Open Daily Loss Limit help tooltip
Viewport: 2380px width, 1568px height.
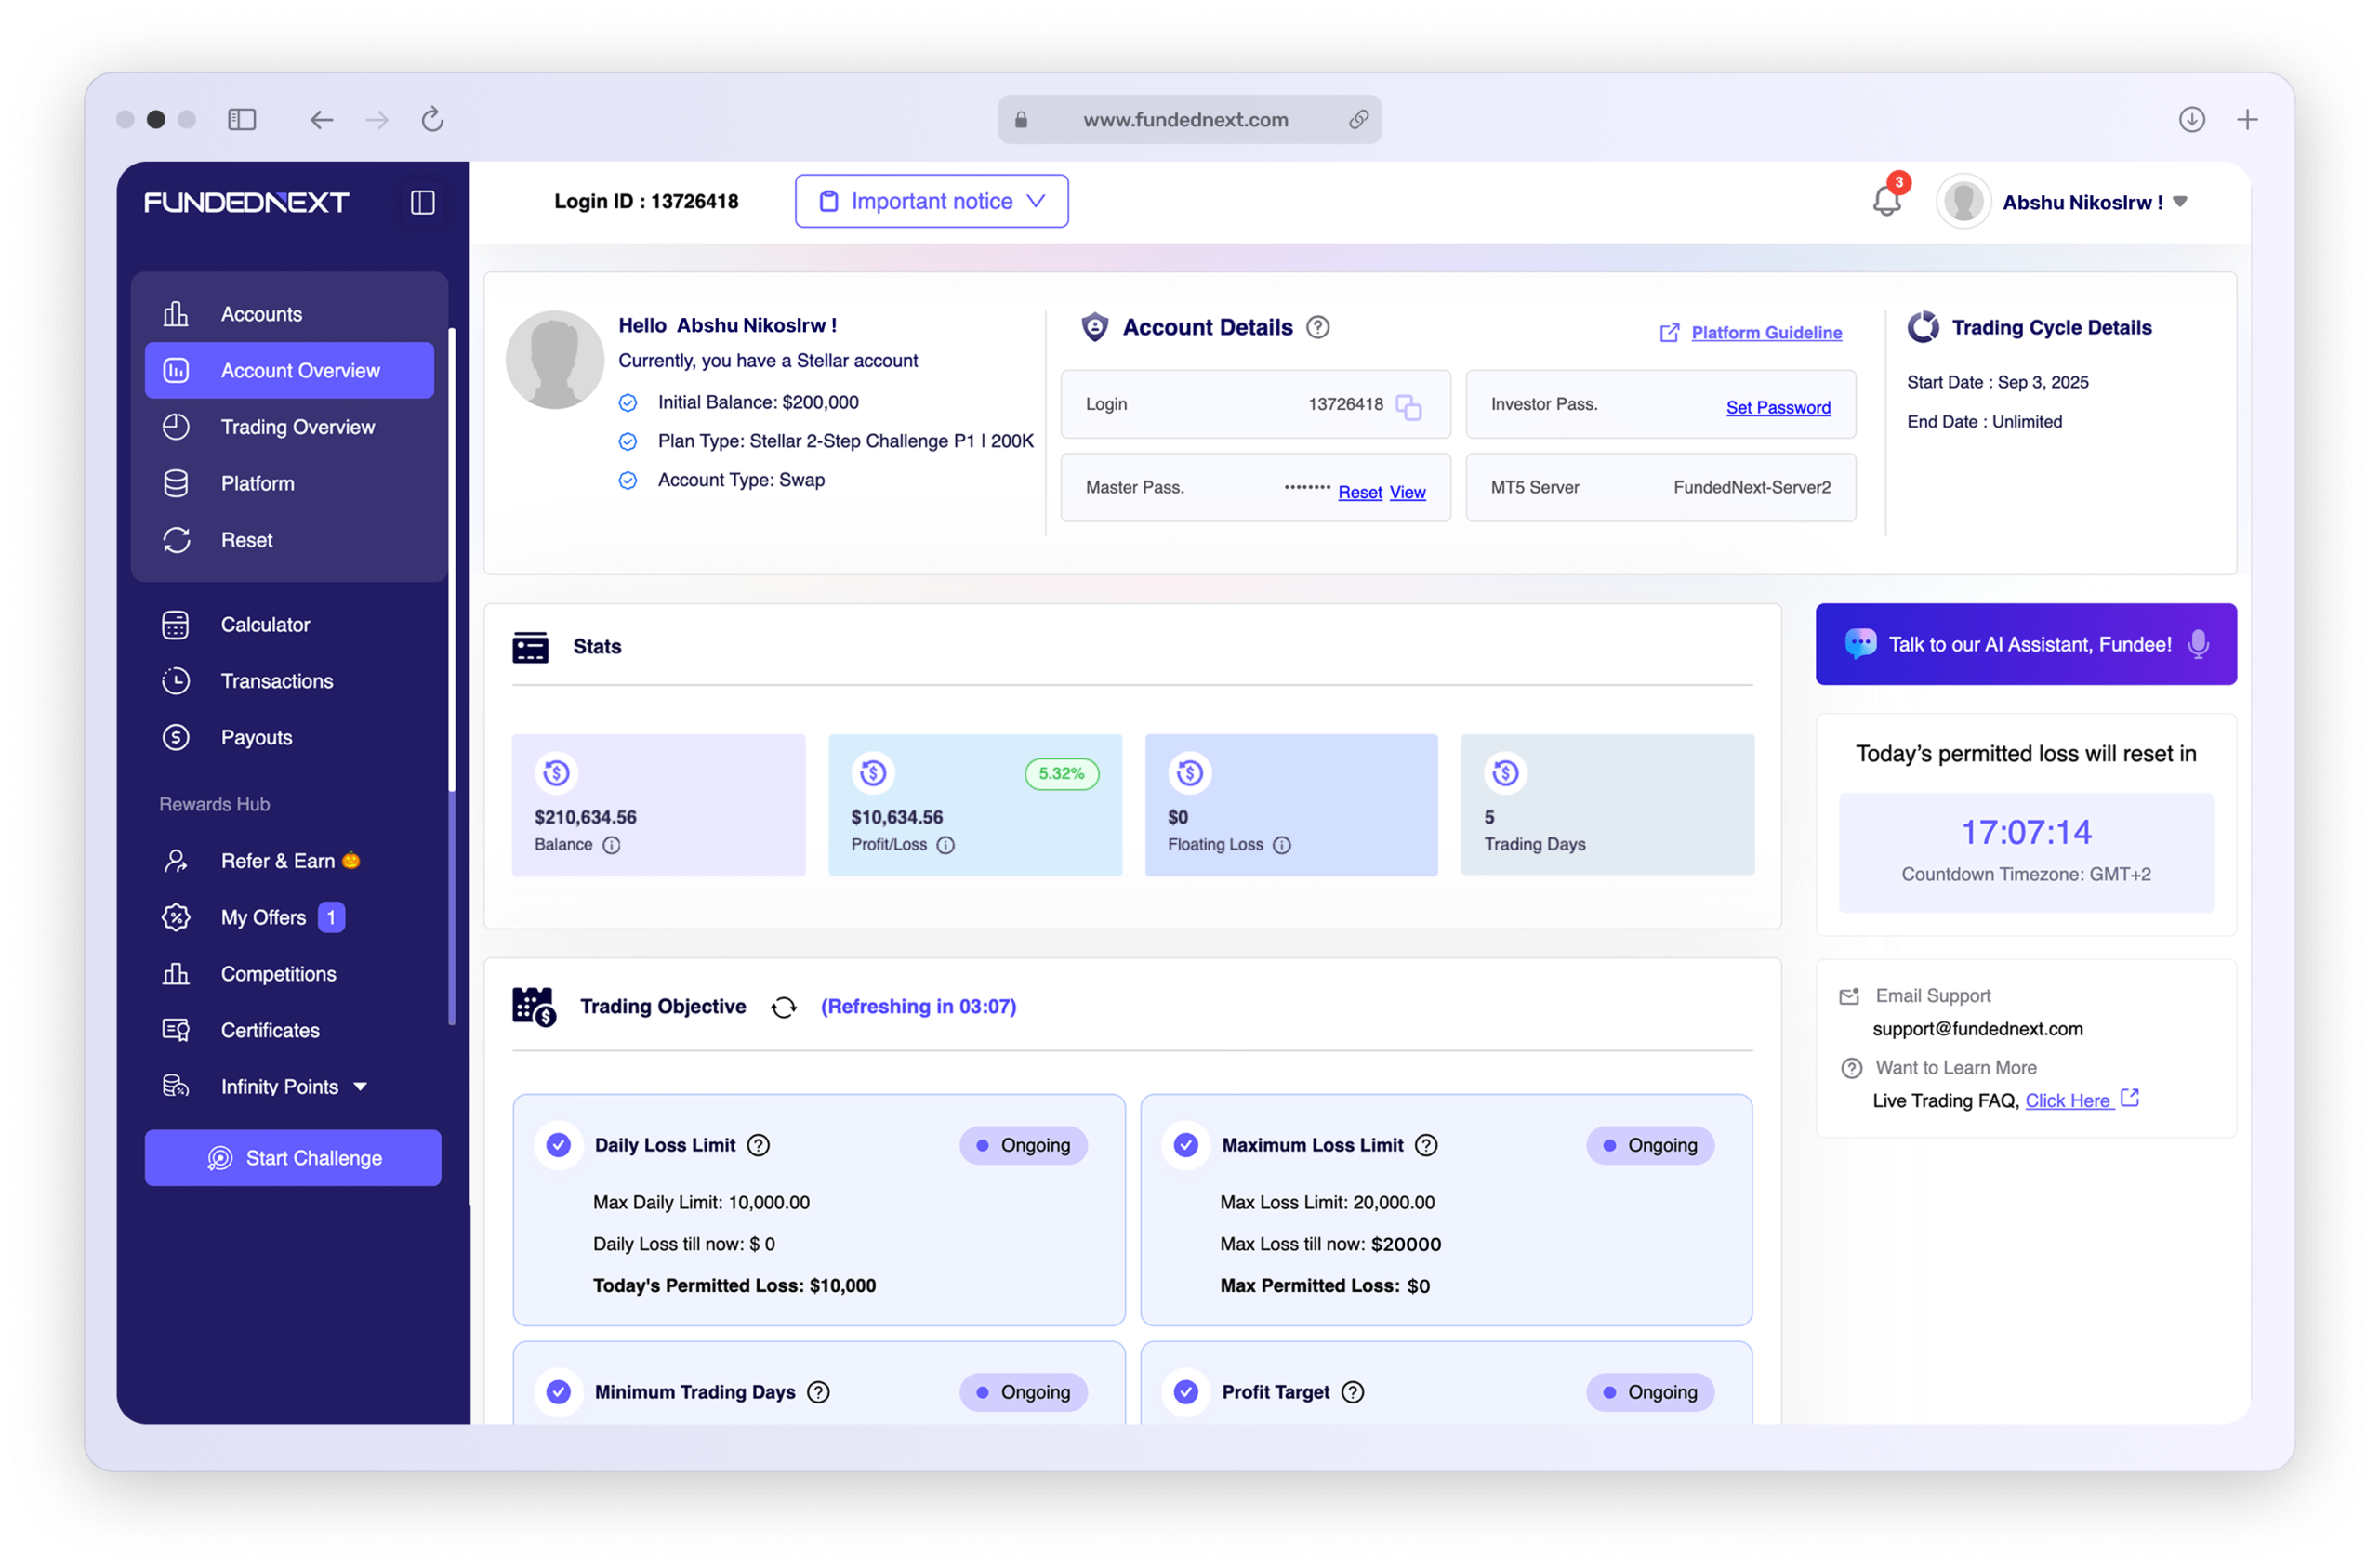coord(759,1145)
